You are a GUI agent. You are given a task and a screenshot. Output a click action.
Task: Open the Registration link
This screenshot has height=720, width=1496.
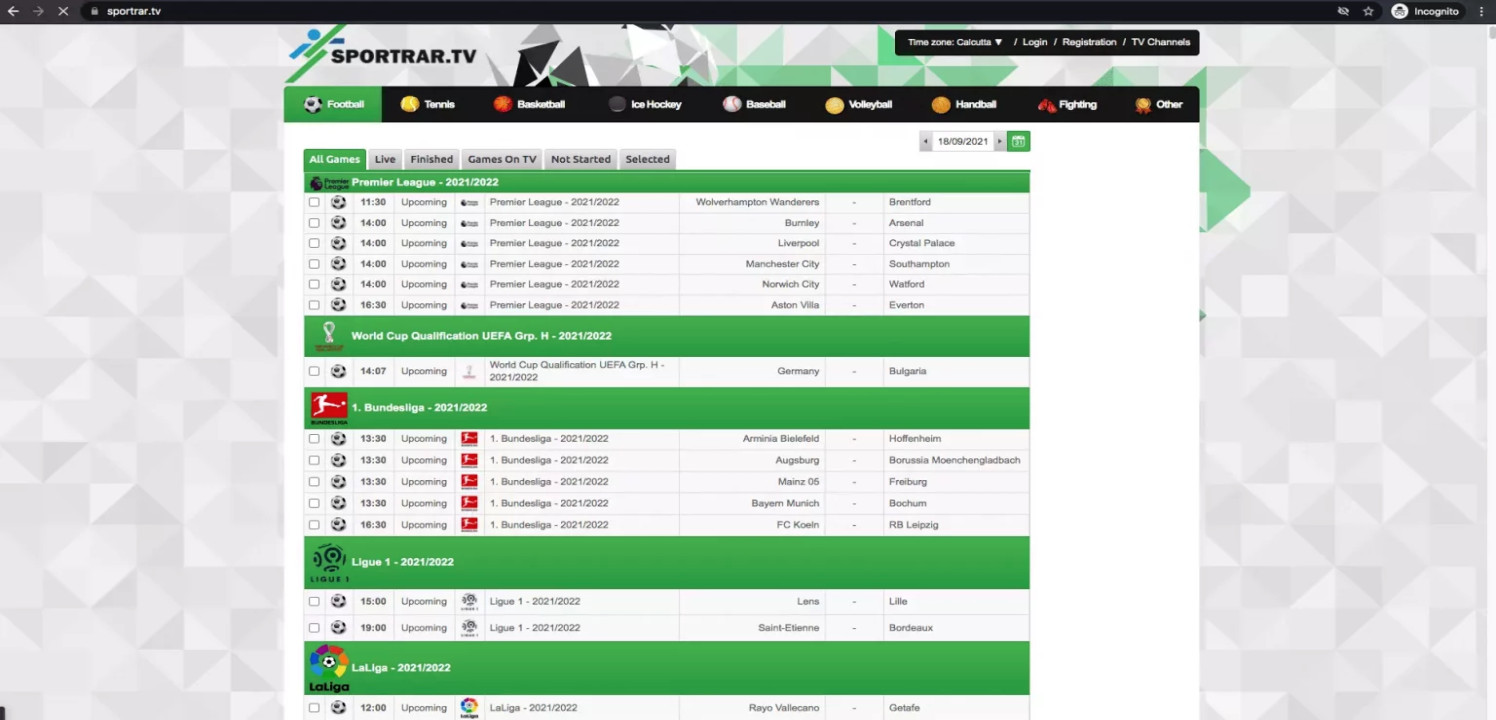(1089, 42)
